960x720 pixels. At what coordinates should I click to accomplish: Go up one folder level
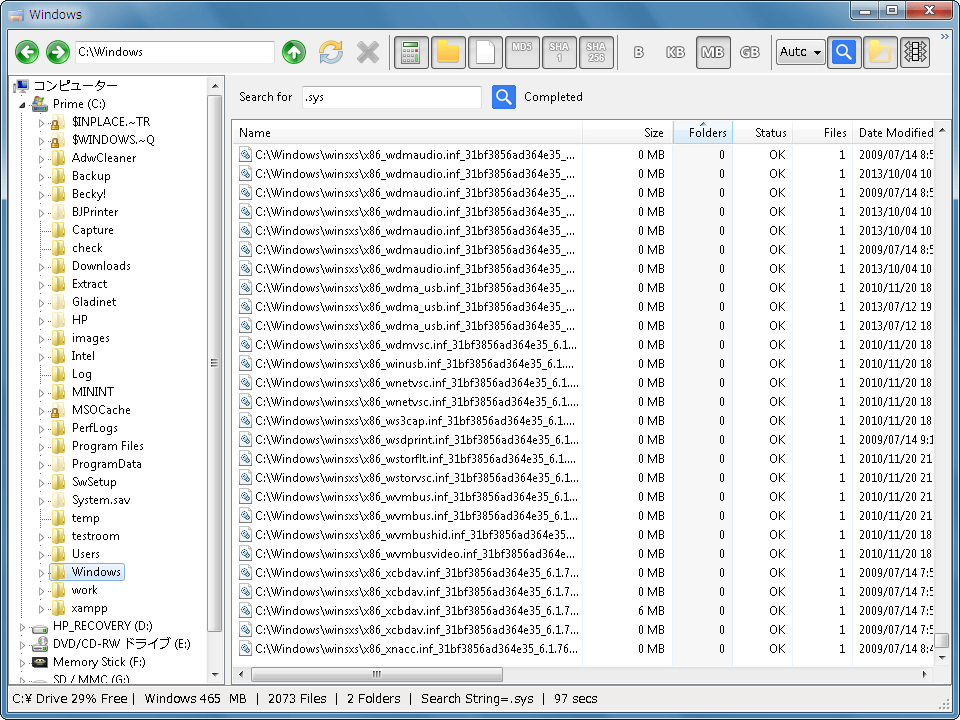(294, 52)
